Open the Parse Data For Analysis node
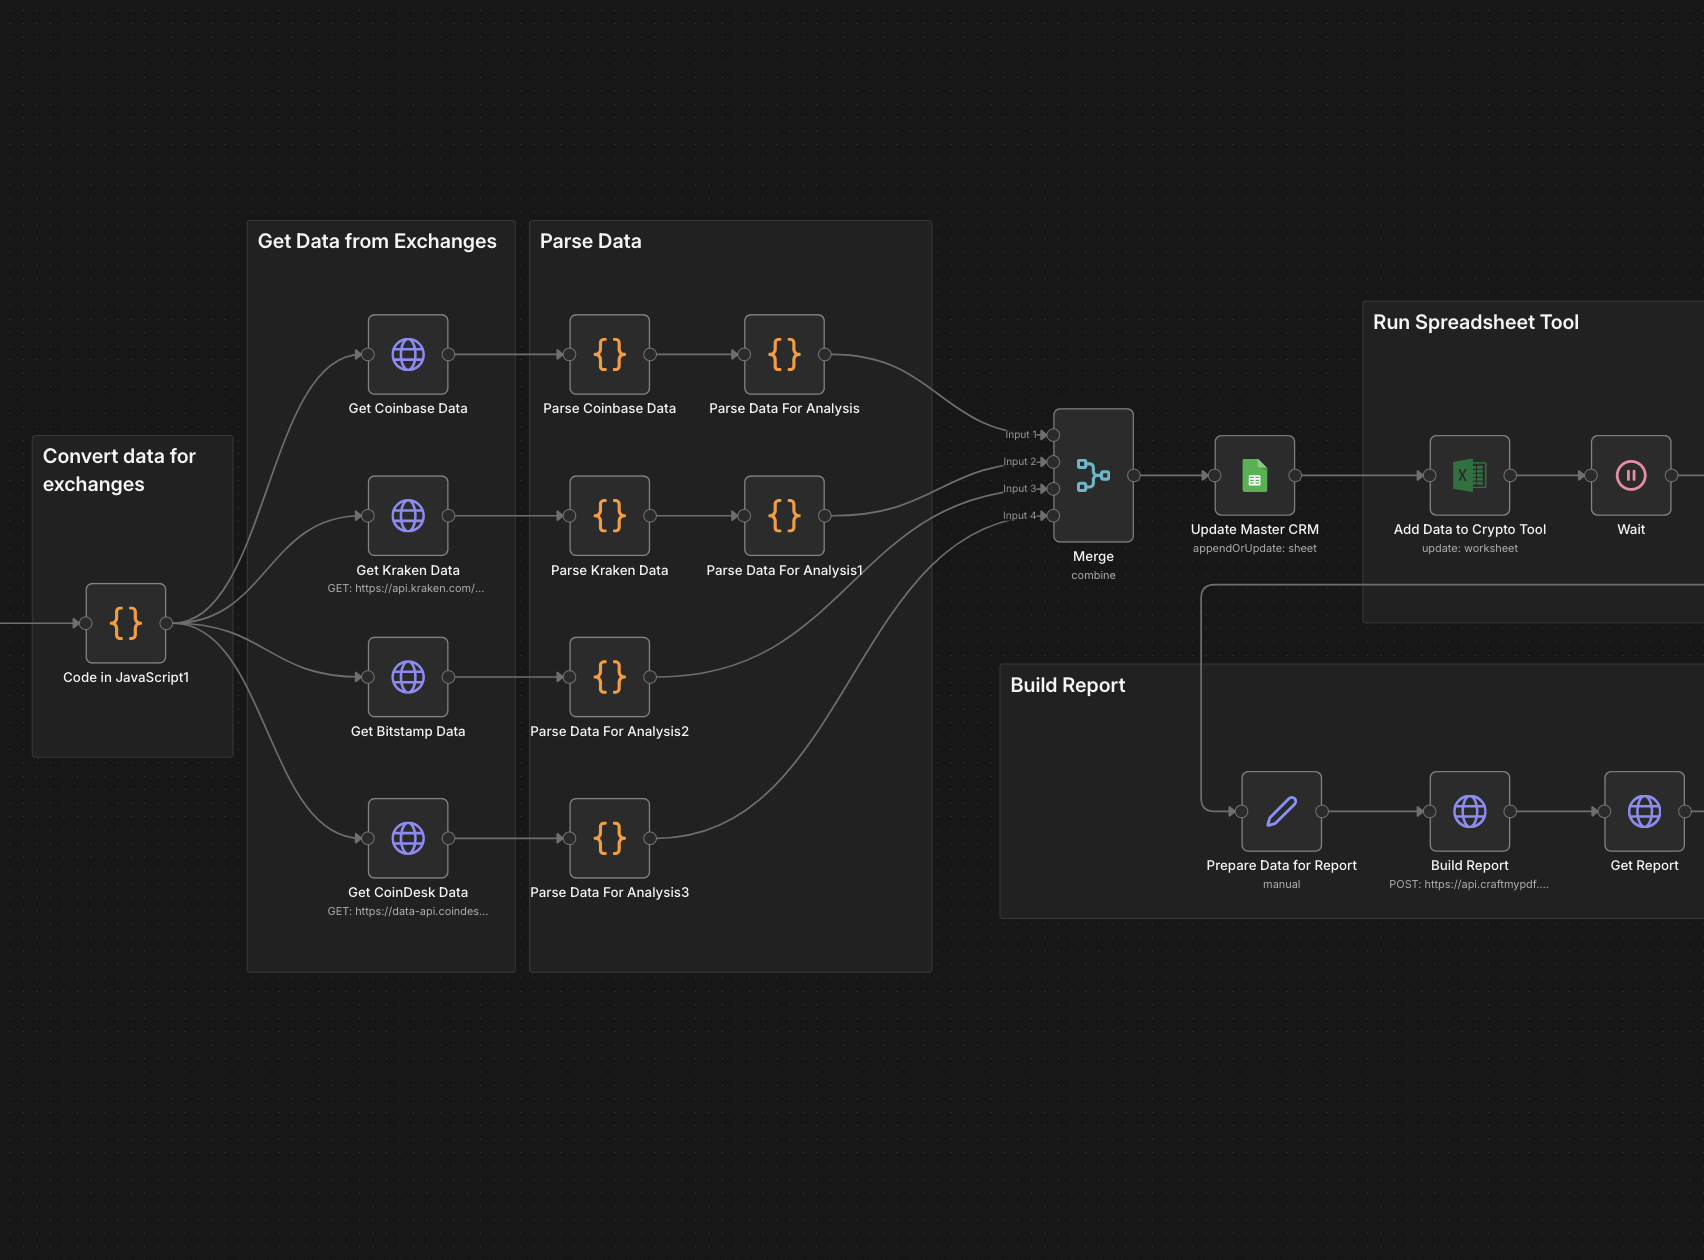1704x1260 pixels. [x=784, y=355]
